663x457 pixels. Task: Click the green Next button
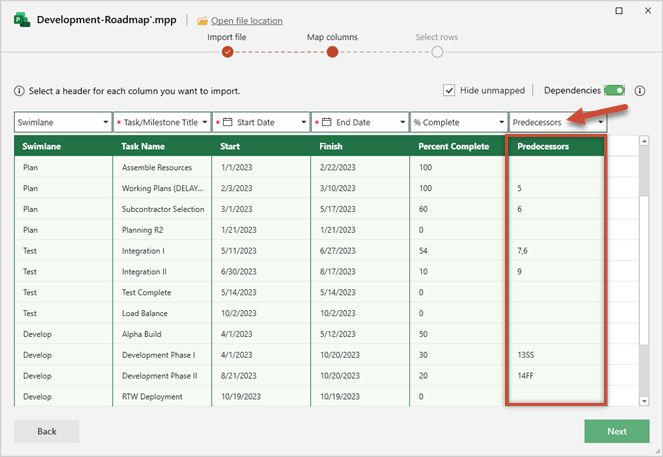pyautogui.click(x=616, y=431)
